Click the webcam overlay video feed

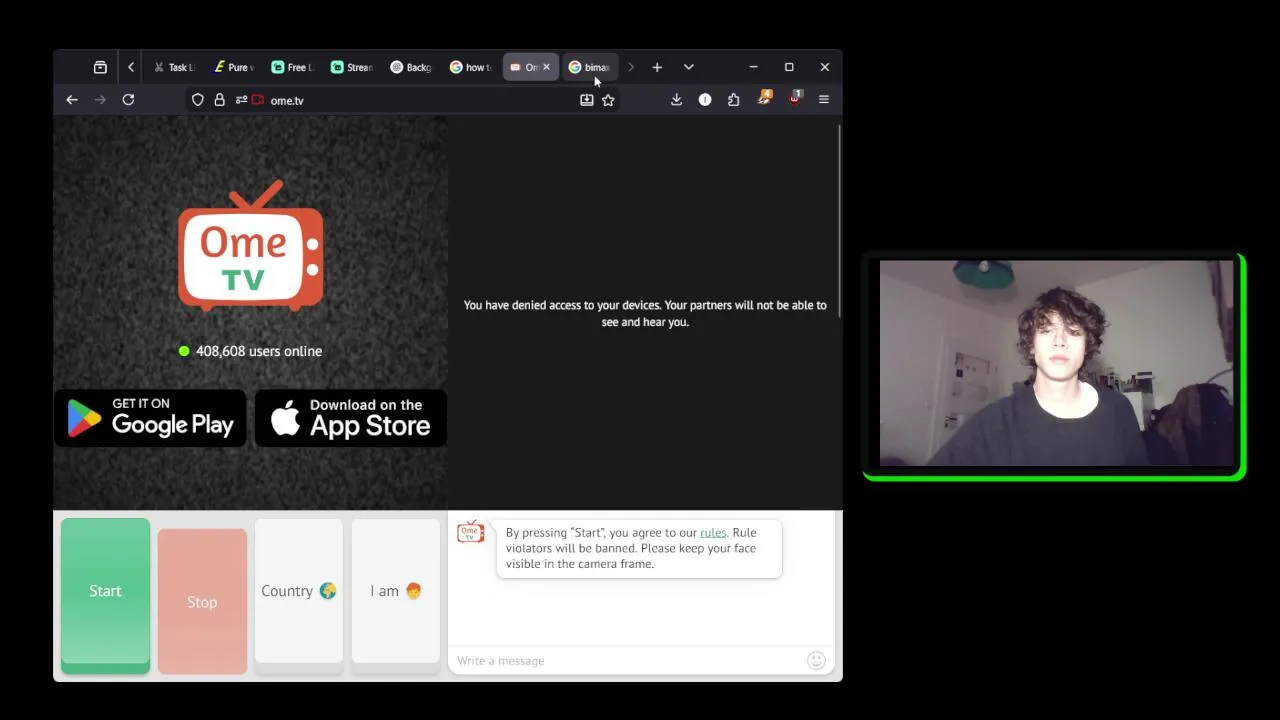point(1057,364)
